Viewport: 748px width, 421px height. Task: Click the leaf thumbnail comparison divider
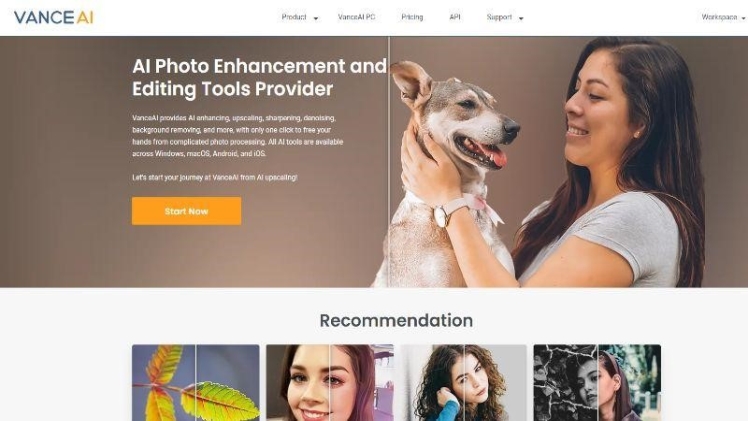[x=196, y=383]
